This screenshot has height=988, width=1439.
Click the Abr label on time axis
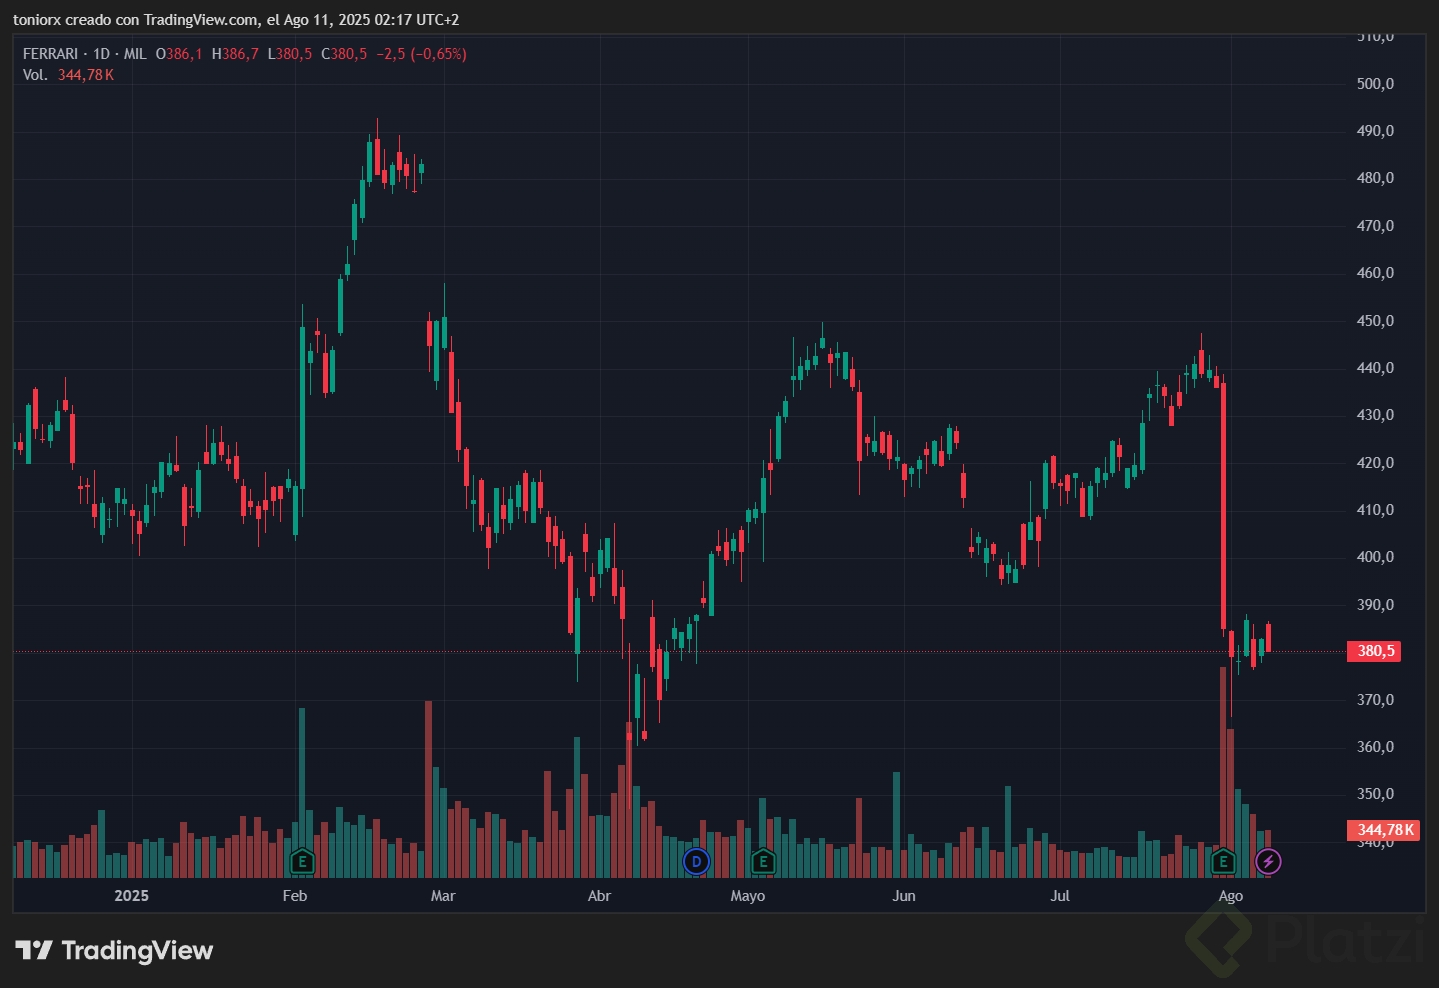599,896
